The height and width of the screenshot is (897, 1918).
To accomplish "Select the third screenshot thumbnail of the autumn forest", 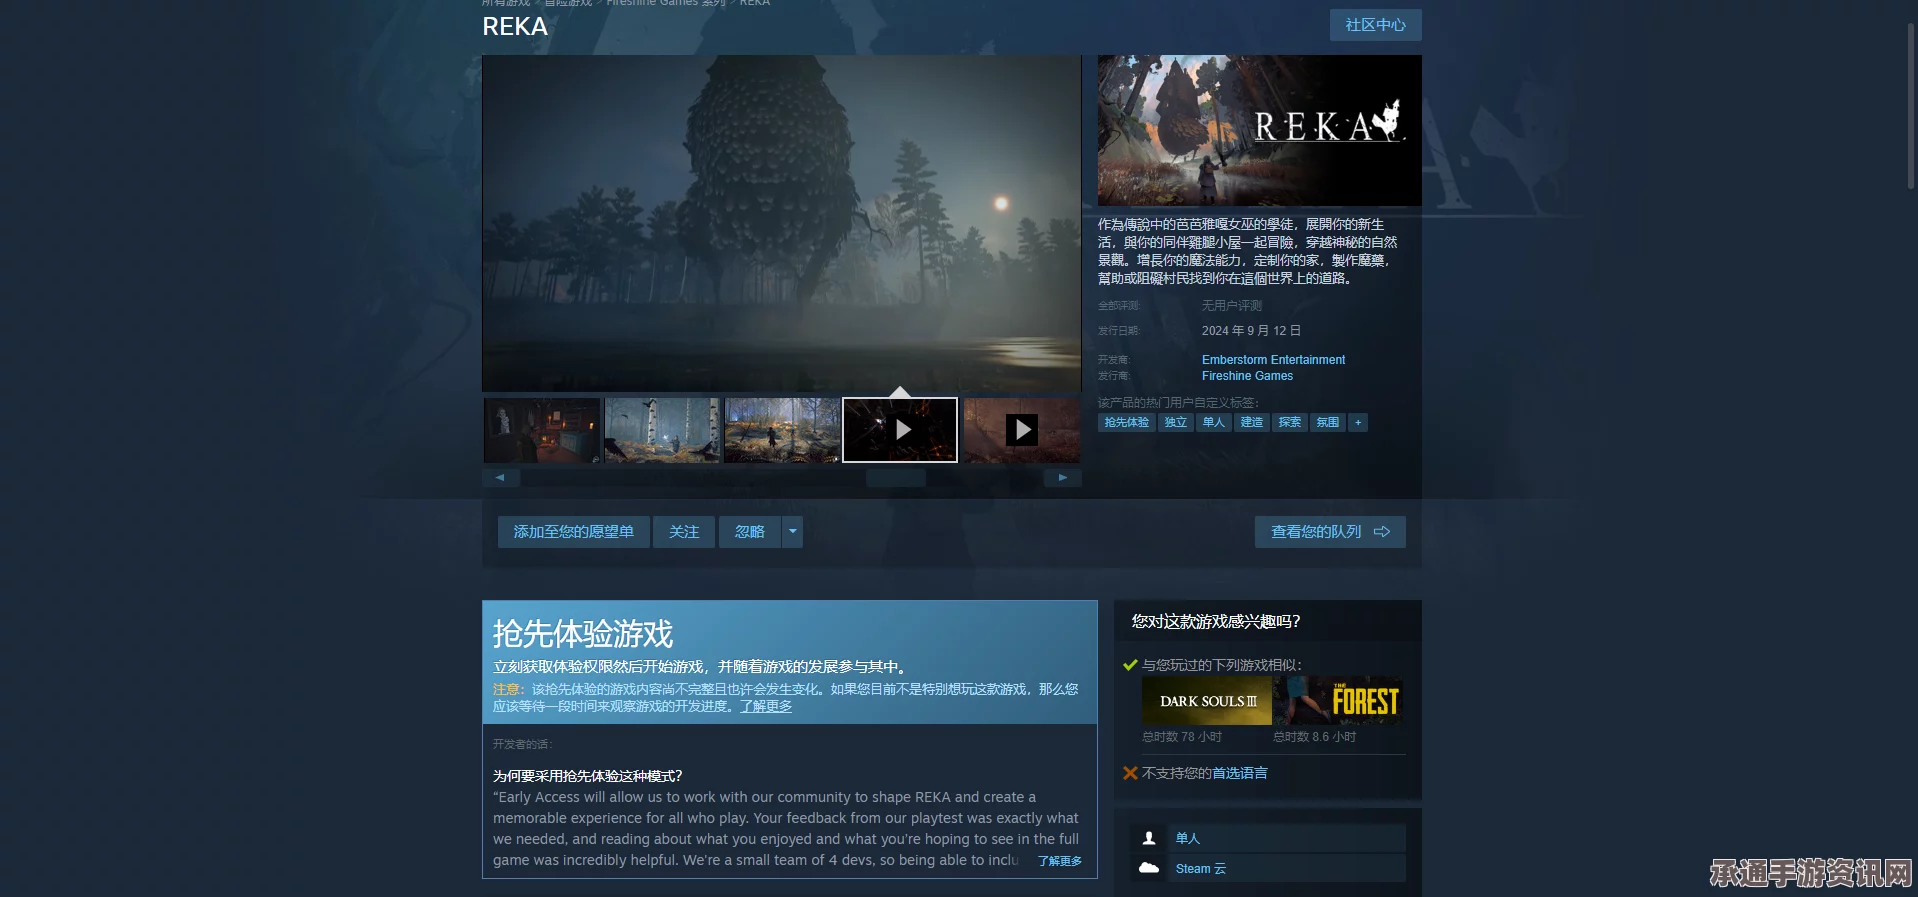I will (782, 430).
